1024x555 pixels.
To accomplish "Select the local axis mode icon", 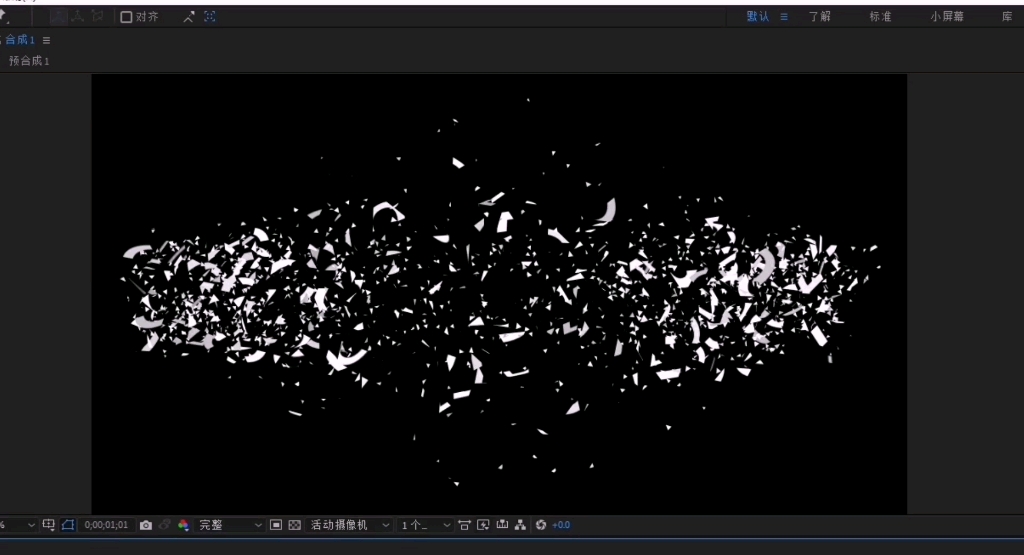I will tap(58, 16).
